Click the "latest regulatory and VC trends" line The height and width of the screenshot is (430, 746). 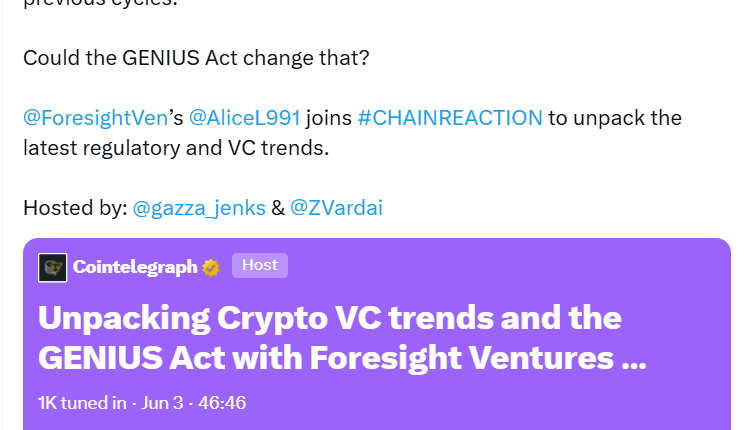click(x=175, y=148)
